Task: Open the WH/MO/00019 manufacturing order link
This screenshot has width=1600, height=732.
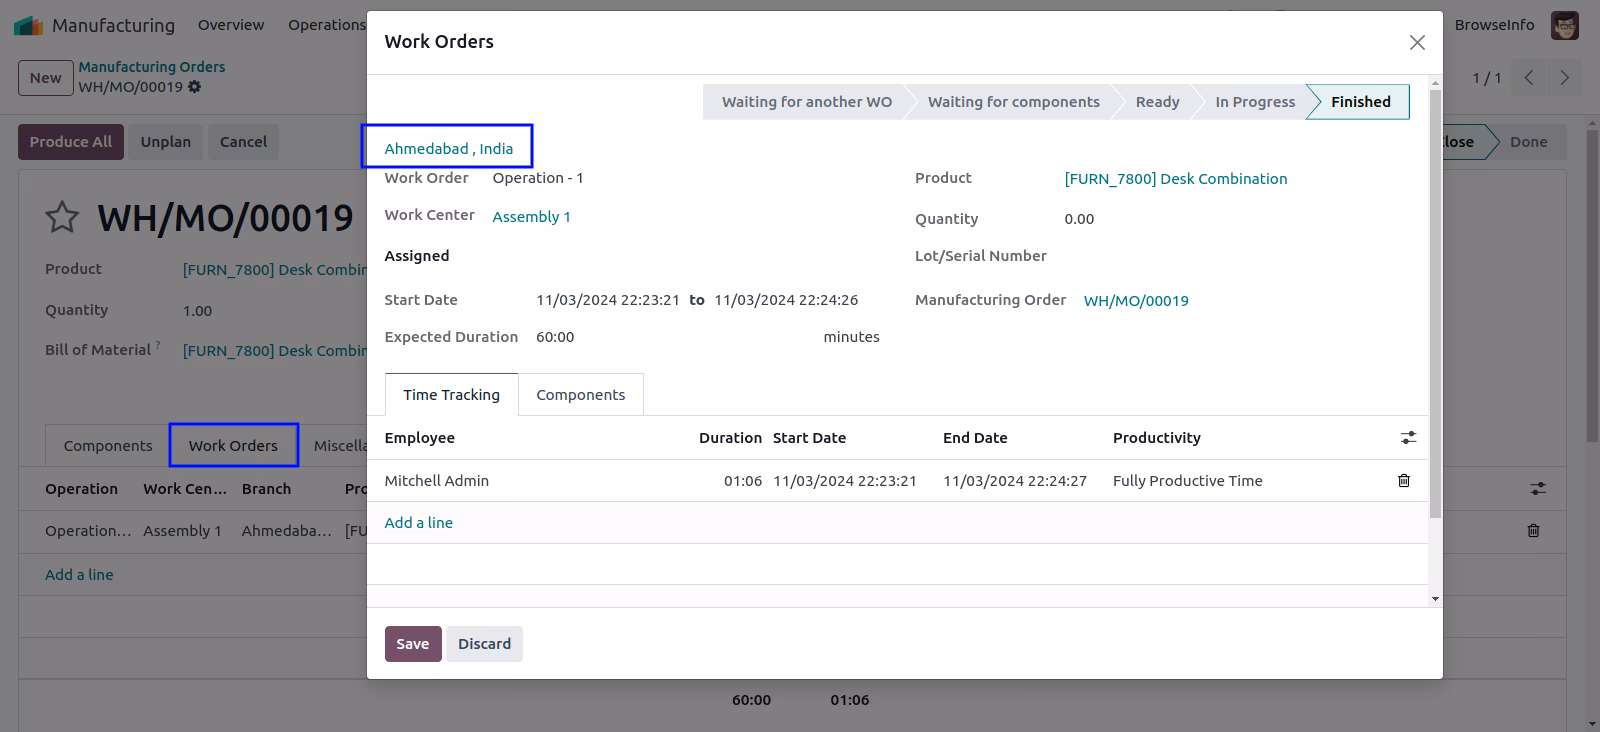Action: pyautogui.click(x=1136, y=301)
